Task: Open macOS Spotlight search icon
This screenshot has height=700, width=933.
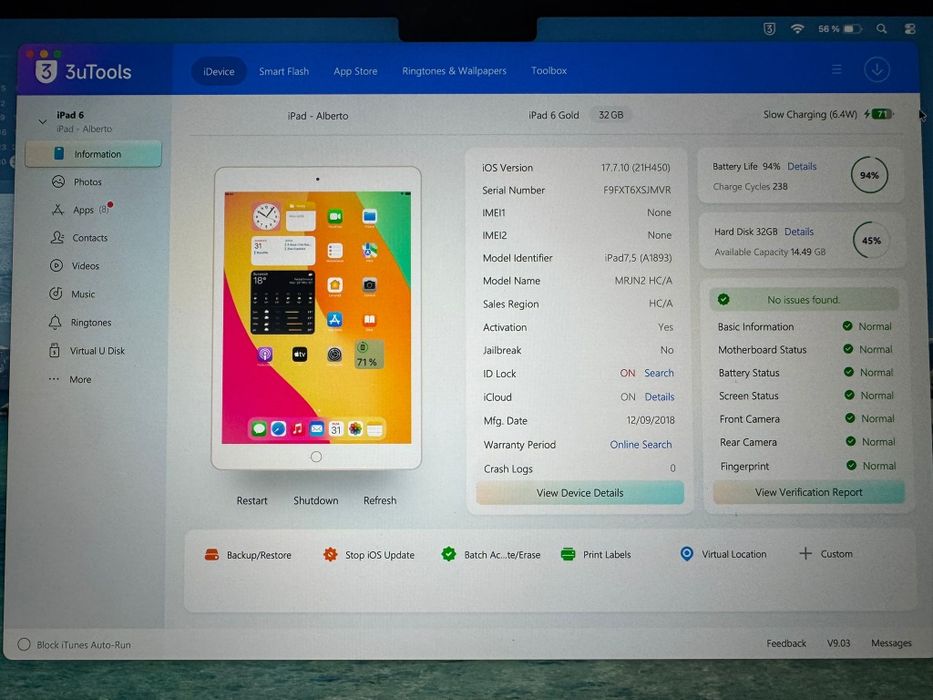Action: pos(882,29)
